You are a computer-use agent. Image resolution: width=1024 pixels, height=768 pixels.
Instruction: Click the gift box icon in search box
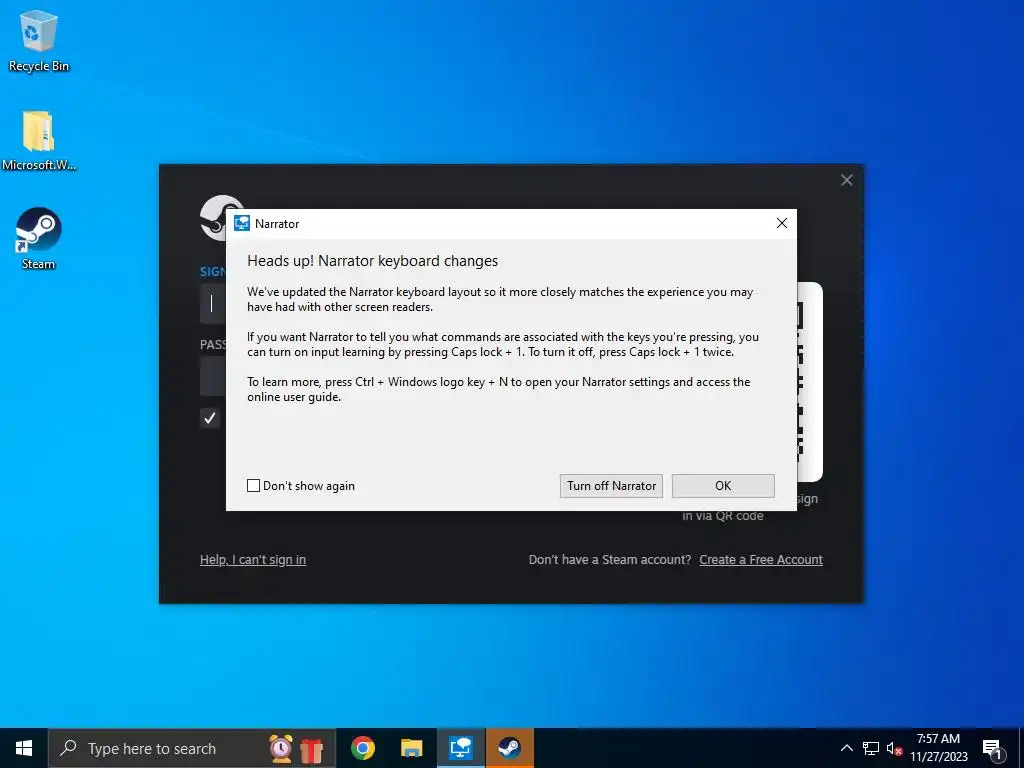coord(312,750)
